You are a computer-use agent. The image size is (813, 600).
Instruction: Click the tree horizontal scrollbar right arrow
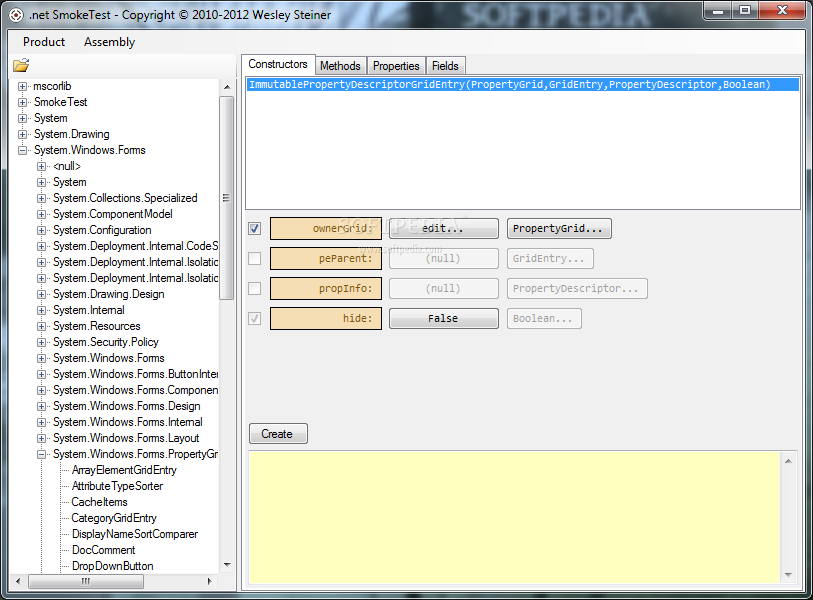(x=209, y=581)
